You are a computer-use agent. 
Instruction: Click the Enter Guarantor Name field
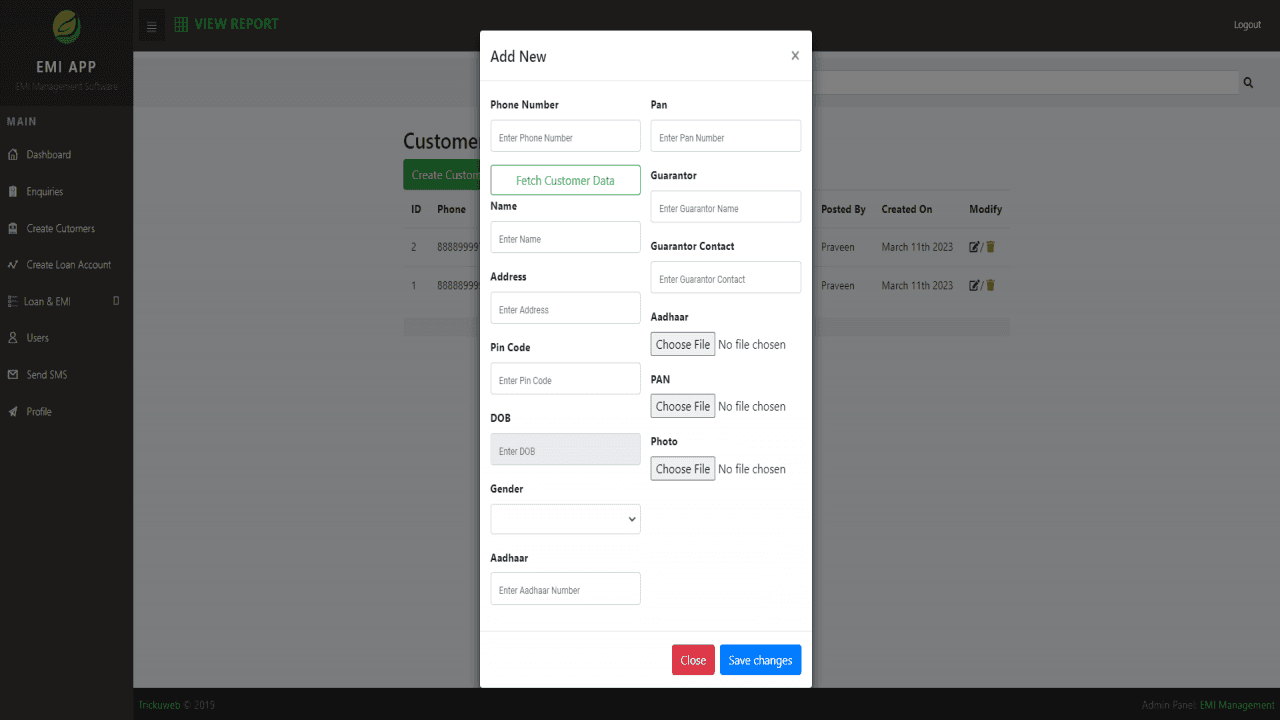coord(726,207)
